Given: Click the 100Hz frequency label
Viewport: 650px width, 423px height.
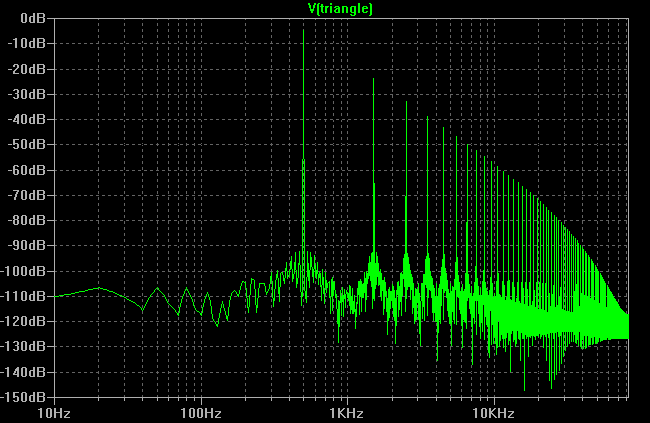Looking at the screenshot, I should click(201, 413).
